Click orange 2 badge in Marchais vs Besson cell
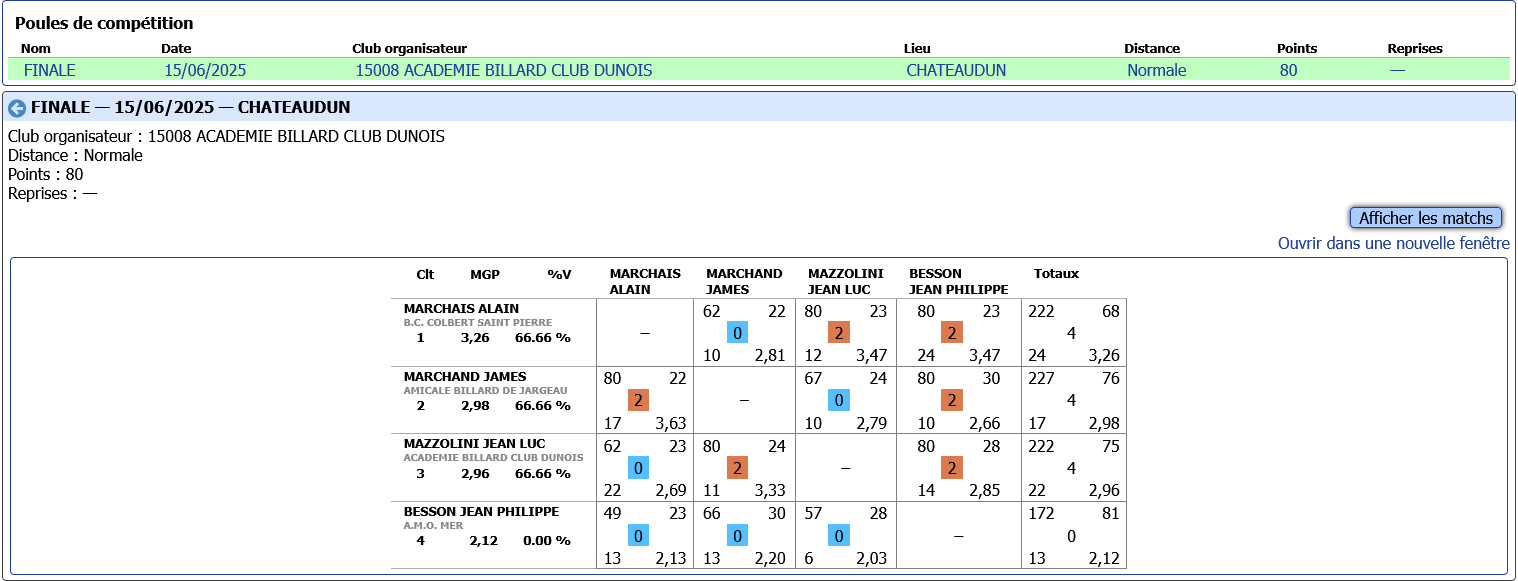 point(952,333)
